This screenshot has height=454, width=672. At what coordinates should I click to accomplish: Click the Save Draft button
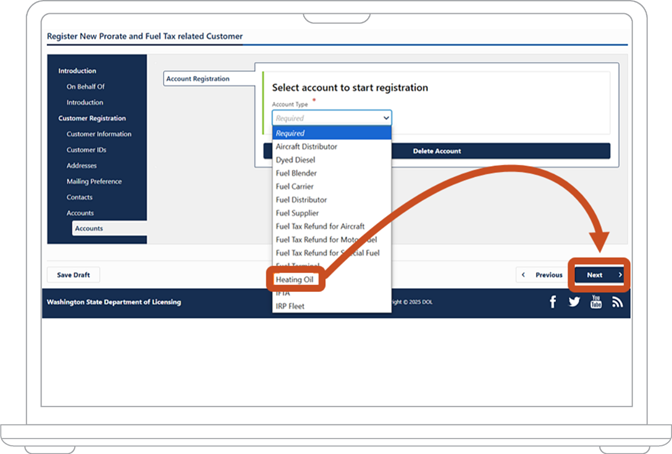point(73,275)
